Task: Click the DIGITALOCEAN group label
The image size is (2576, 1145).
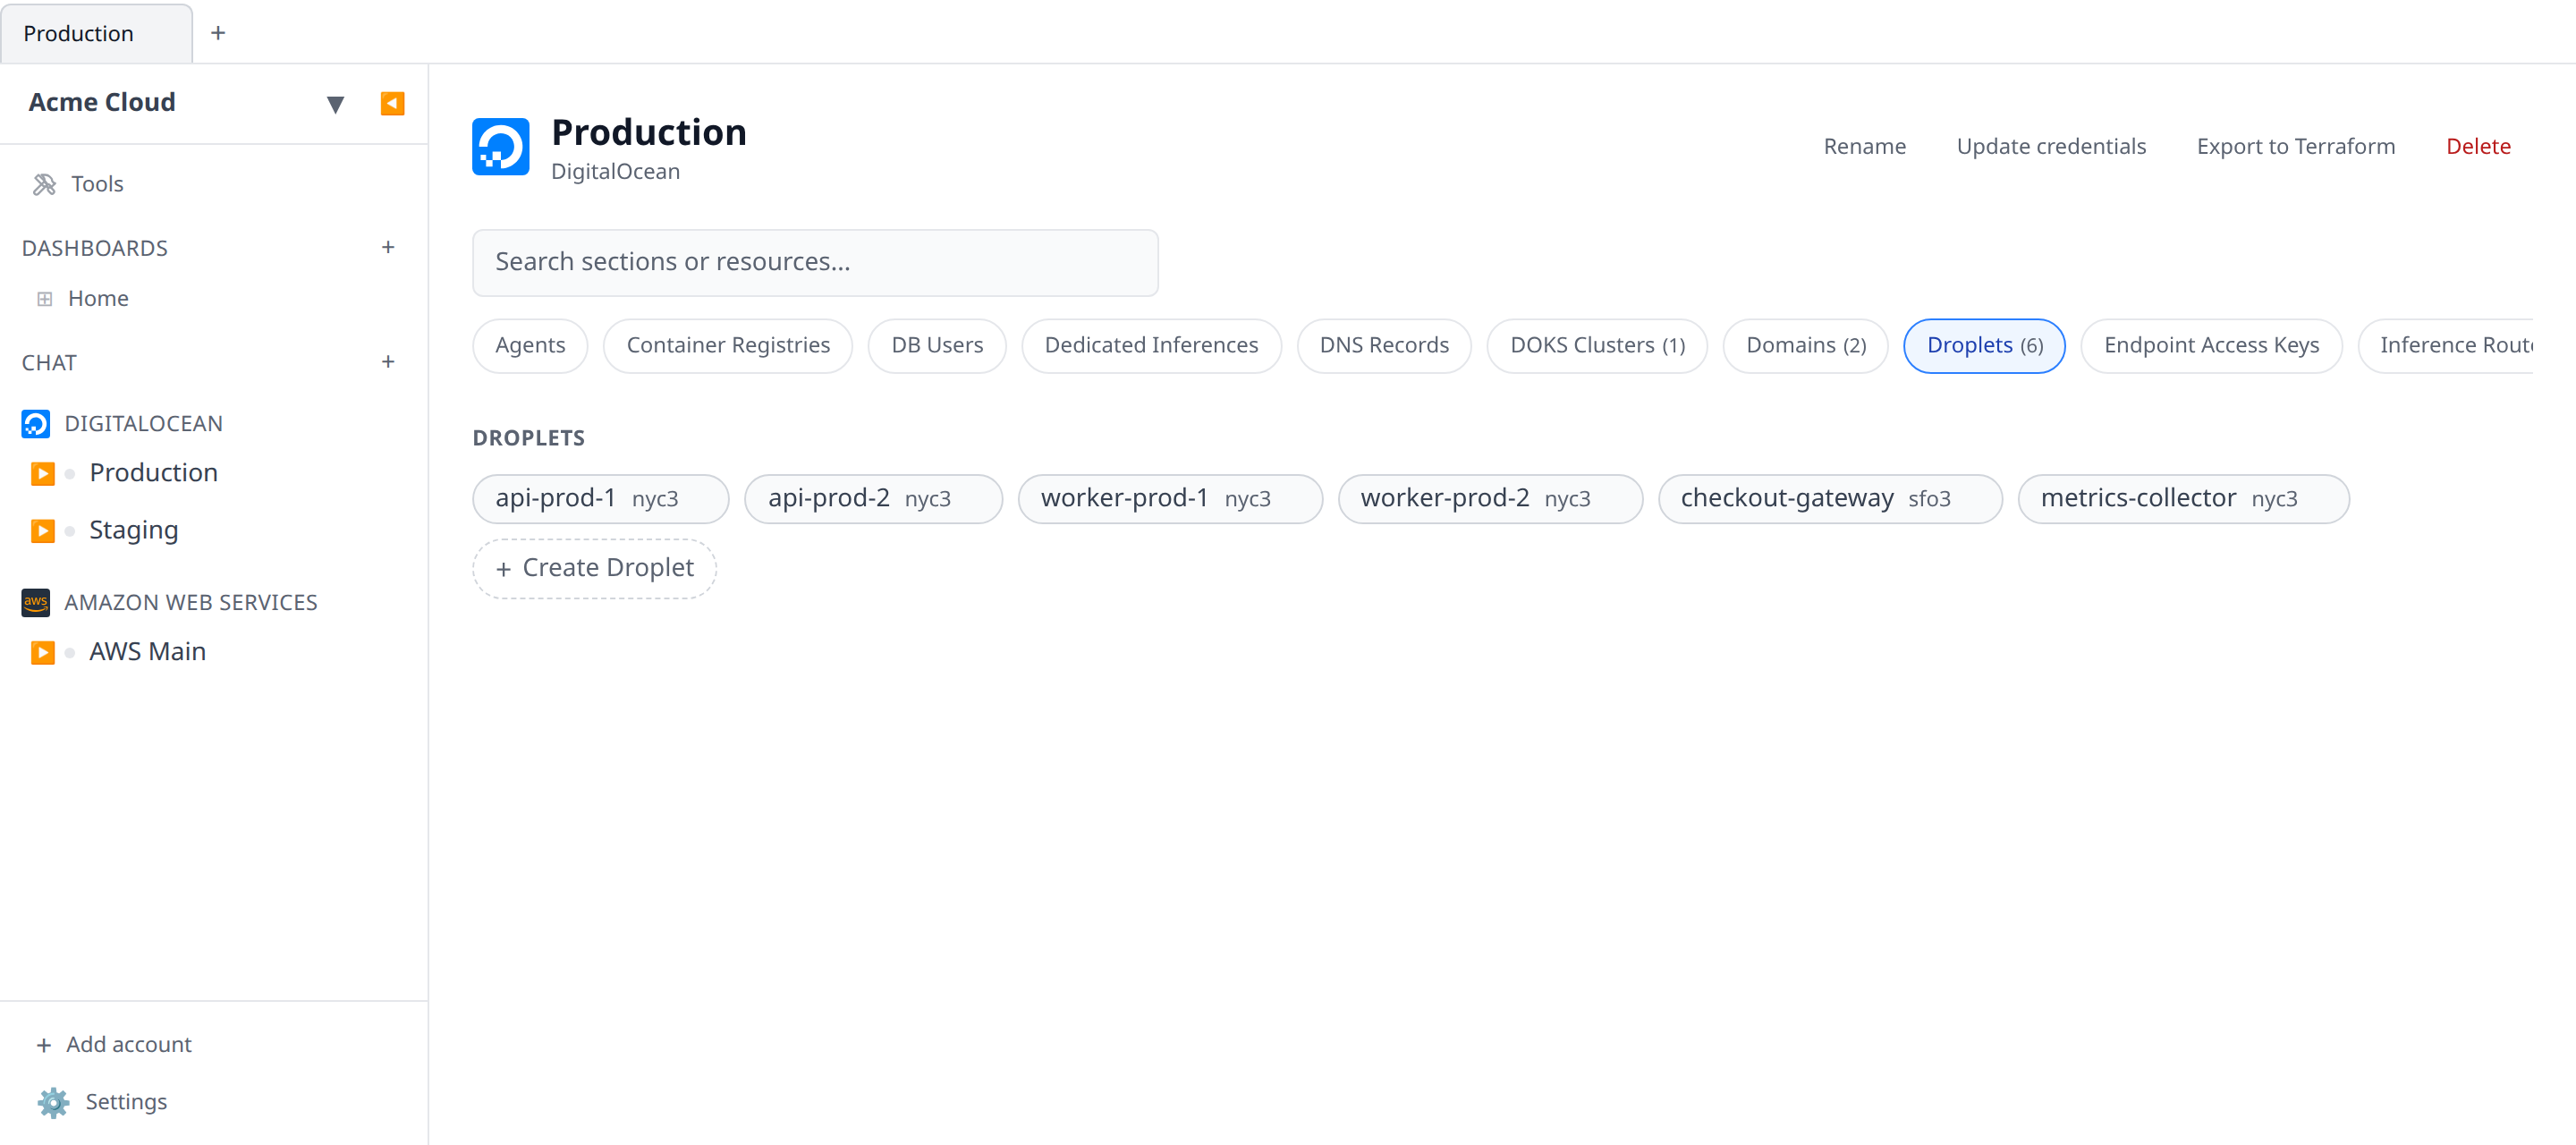Action: pyautogui.click(x=143, y=424)
